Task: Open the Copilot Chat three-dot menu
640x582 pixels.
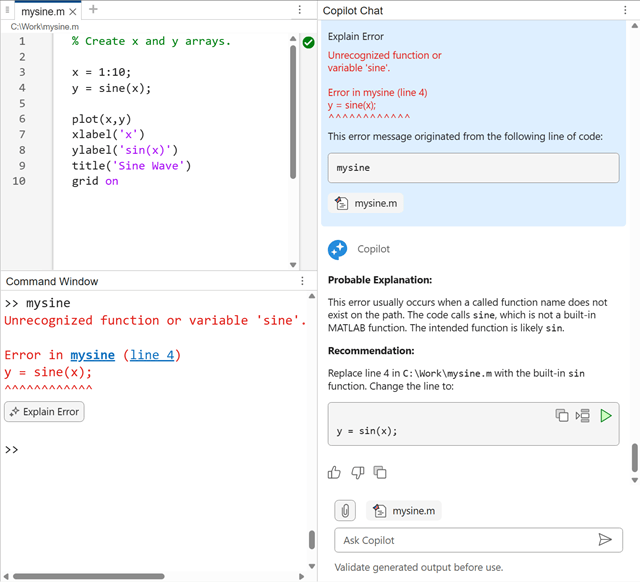Action: pyautogui.click(x=625, y=10)
